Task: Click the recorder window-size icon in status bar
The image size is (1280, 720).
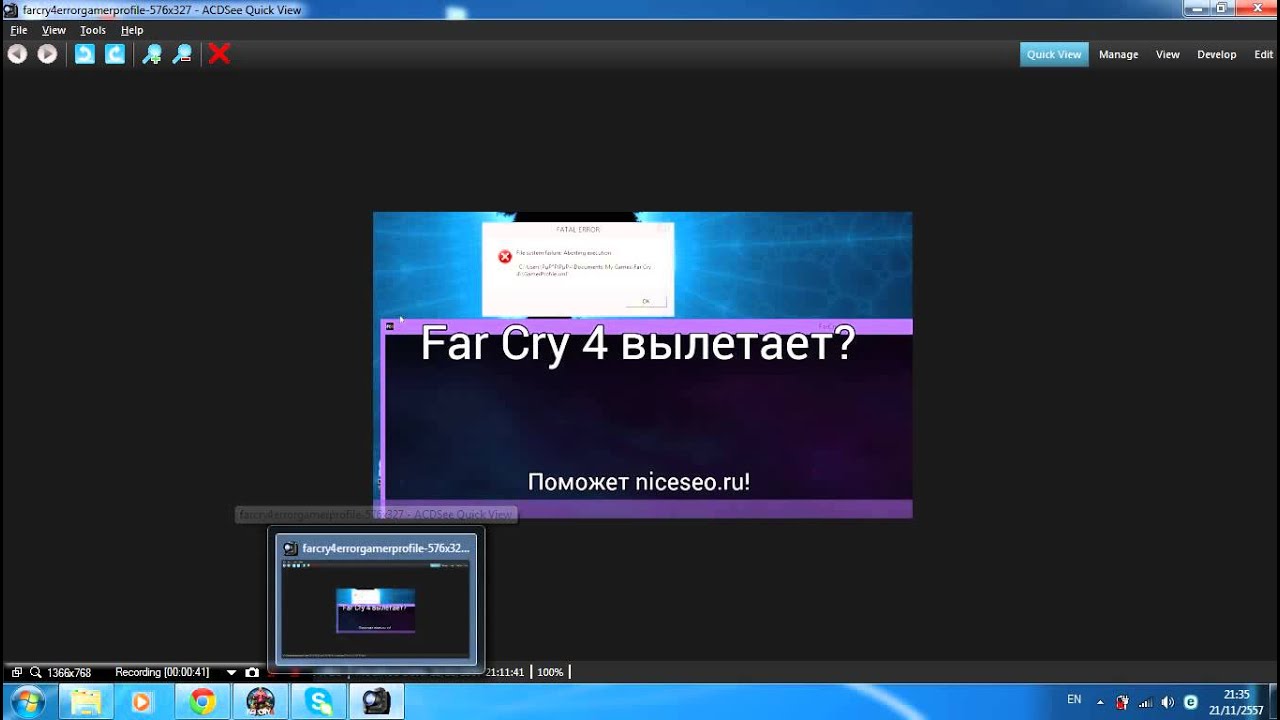Action: 17,672
